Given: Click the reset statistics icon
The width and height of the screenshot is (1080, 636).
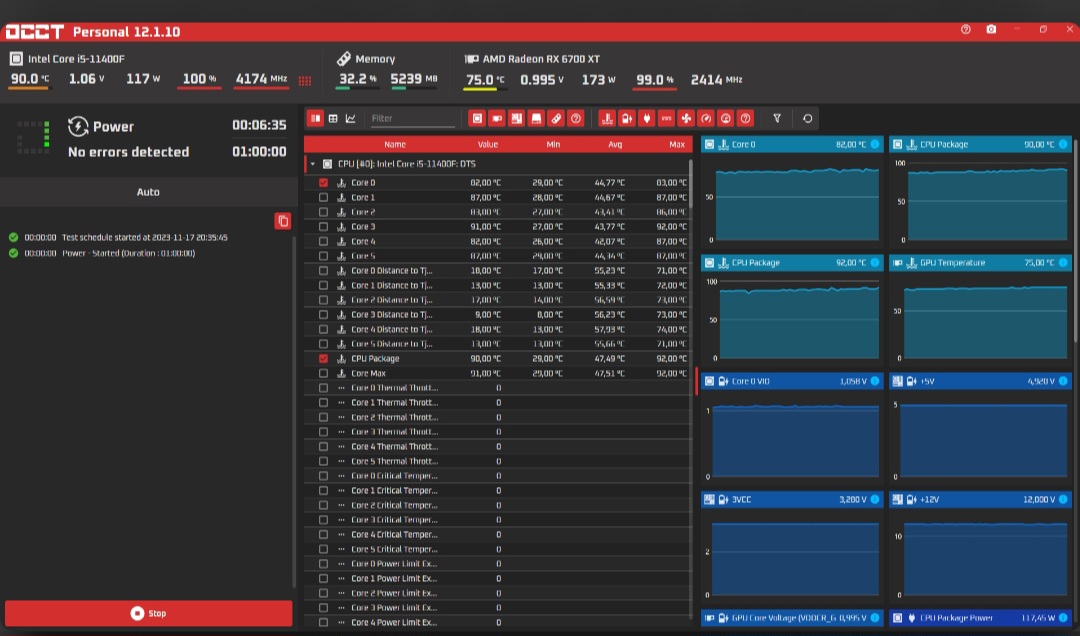Looking at the screenshot, I should coord(807,118).
